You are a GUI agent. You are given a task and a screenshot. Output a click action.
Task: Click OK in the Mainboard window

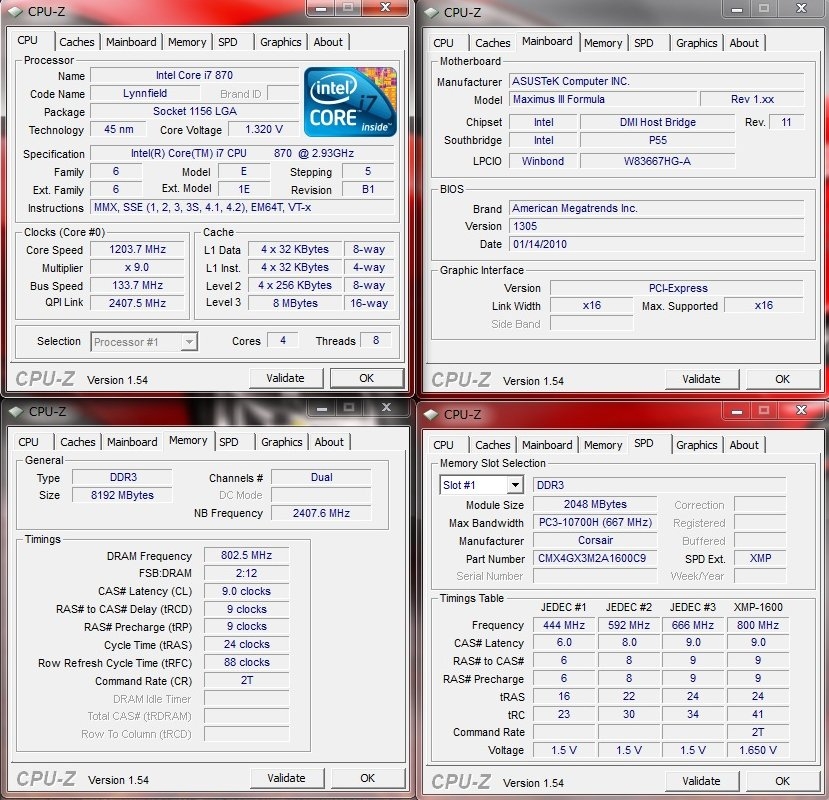tap(782, 379)
